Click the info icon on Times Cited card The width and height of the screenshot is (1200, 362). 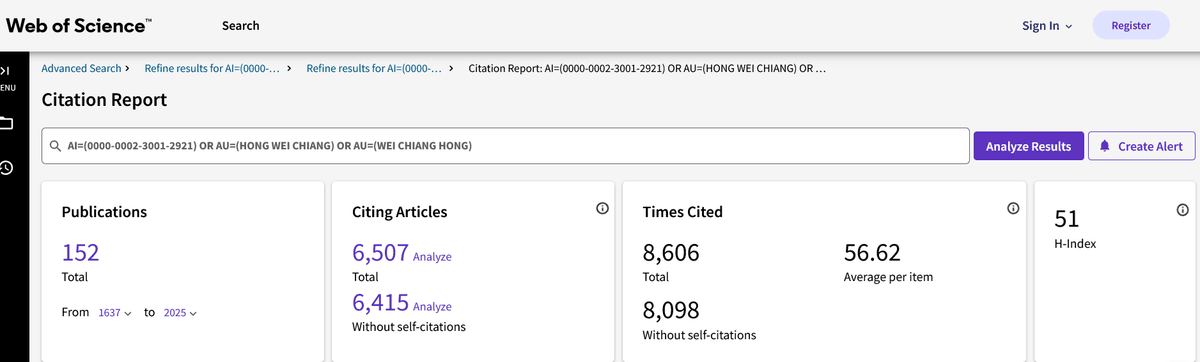tap(1013, 209)
